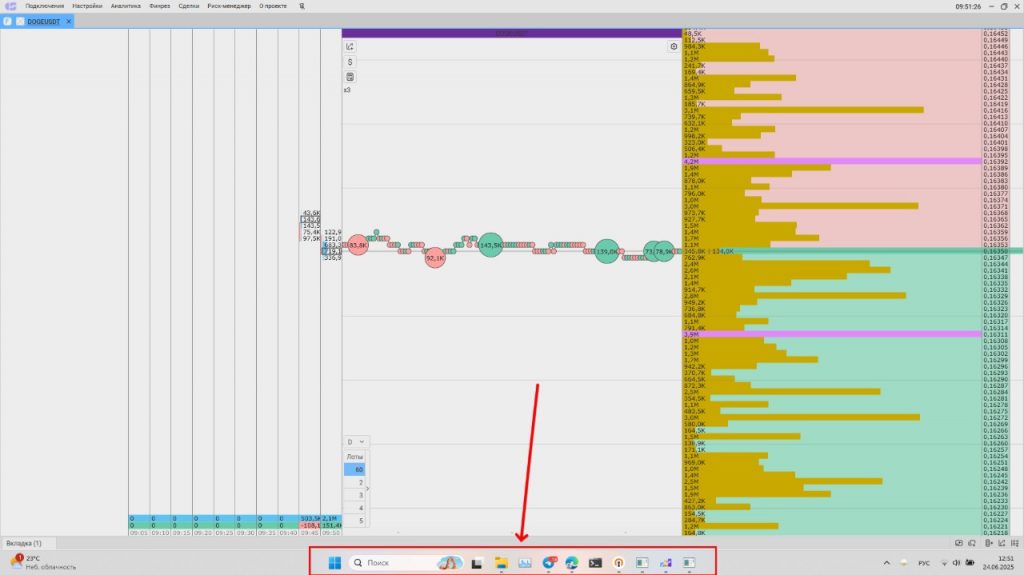Click the 09:50 time column label

330,533
